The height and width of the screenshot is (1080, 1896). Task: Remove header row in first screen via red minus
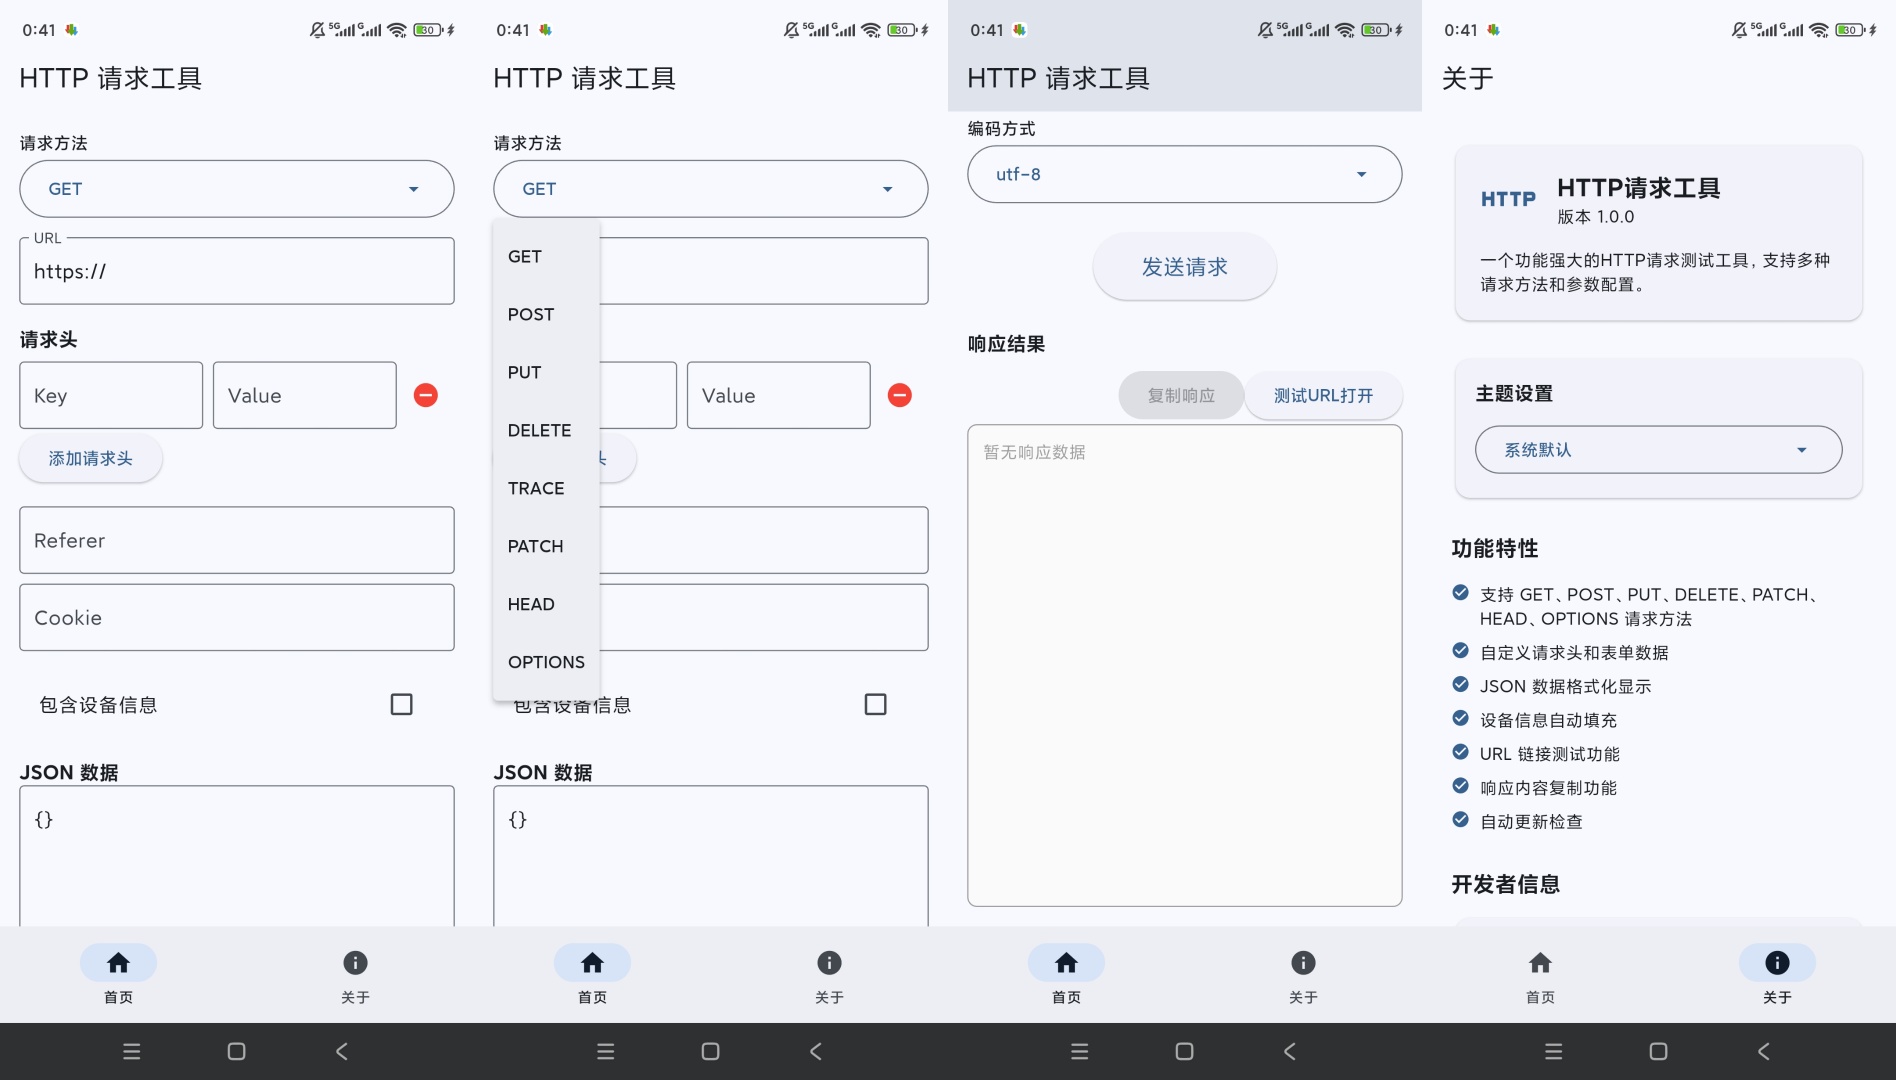(x=426, y=395)
